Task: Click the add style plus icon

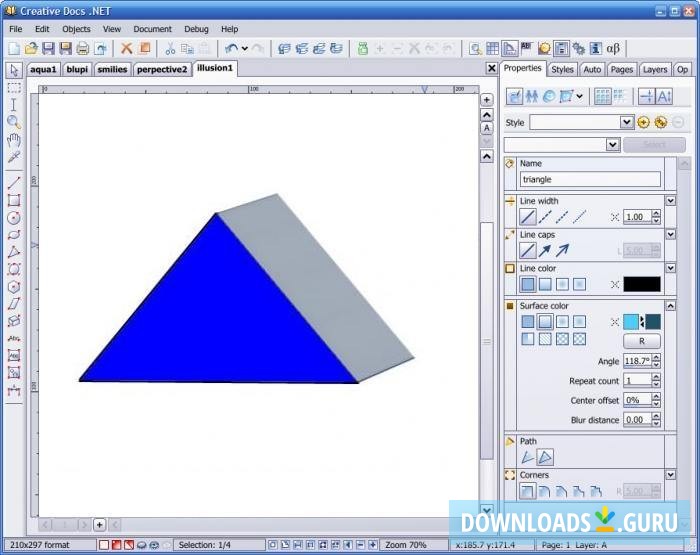Action: (643, 122)
